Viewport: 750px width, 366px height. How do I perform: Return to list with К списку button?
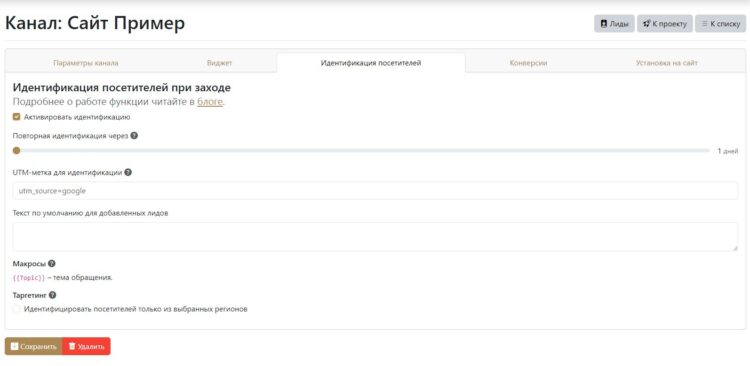pyautogui.click(x=720, y=23)
